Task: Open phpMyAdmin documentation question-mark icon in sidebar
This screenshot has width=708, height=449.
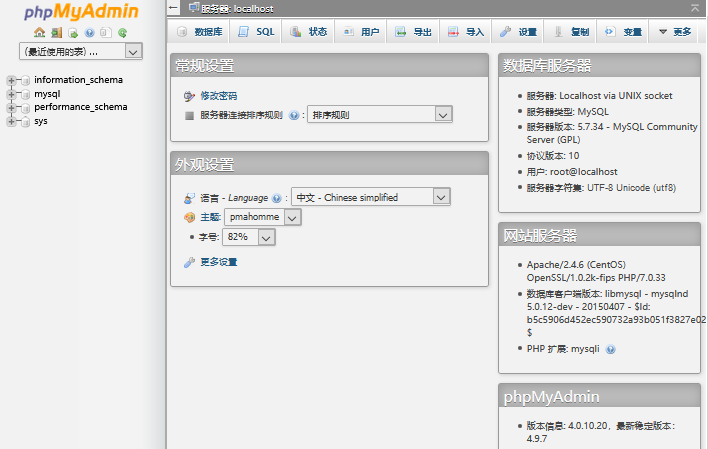Action: [x=89, y=33]
